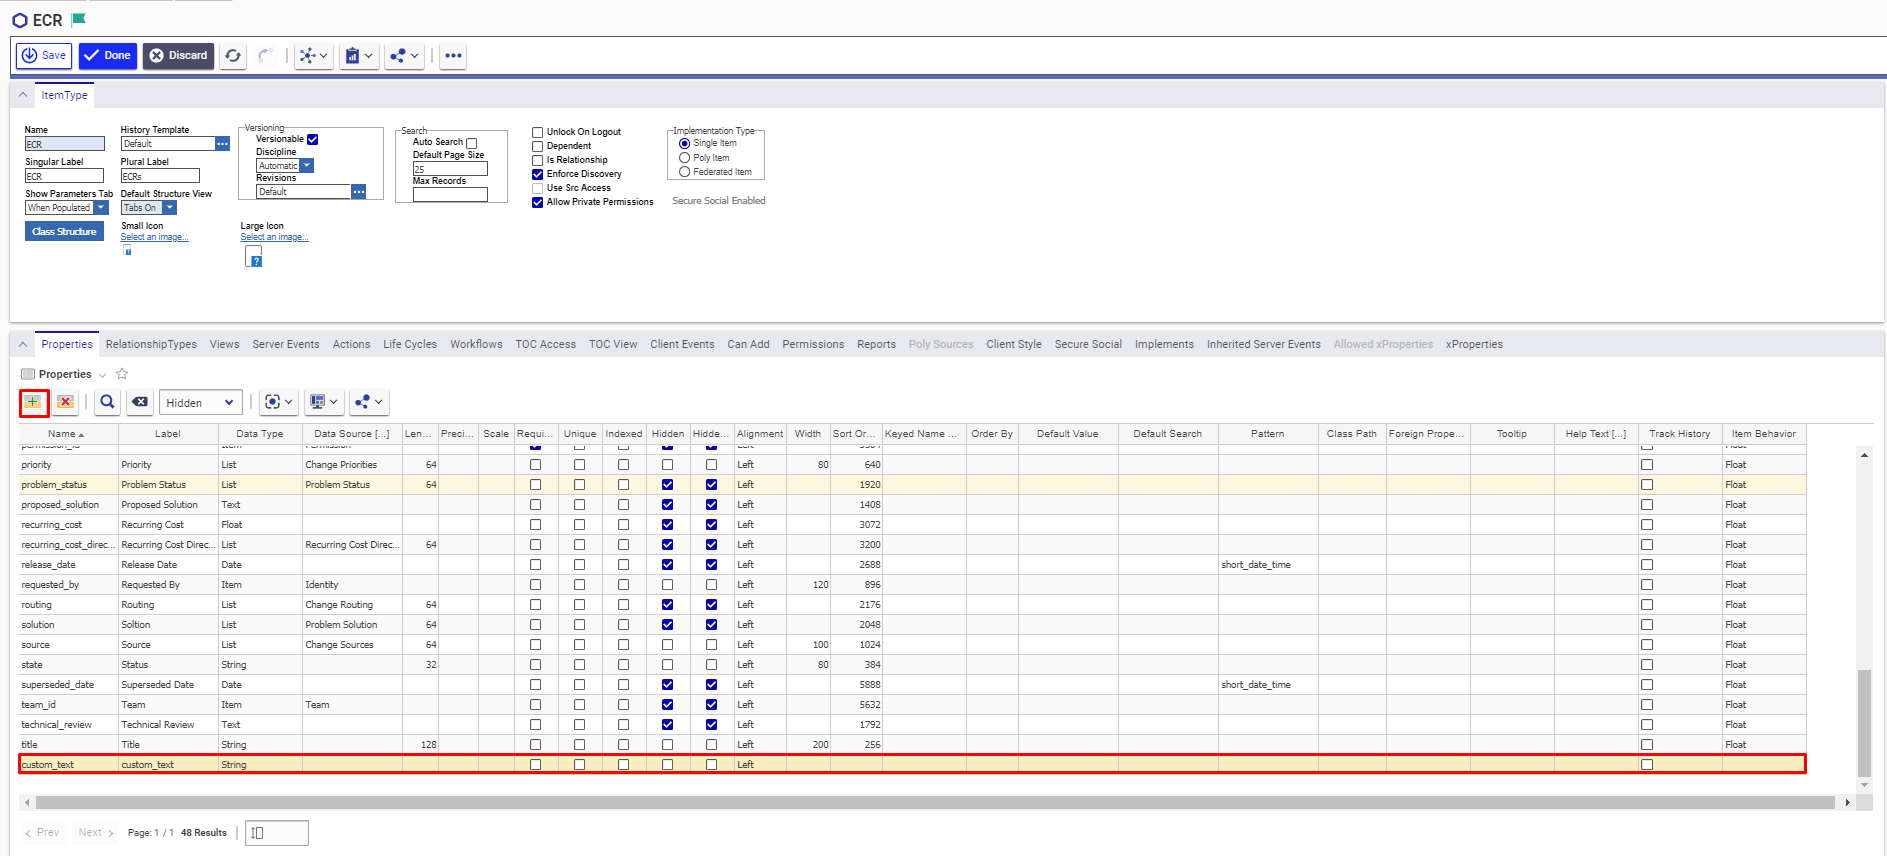Toggle the Versionable checkbox

coord(313,140)
